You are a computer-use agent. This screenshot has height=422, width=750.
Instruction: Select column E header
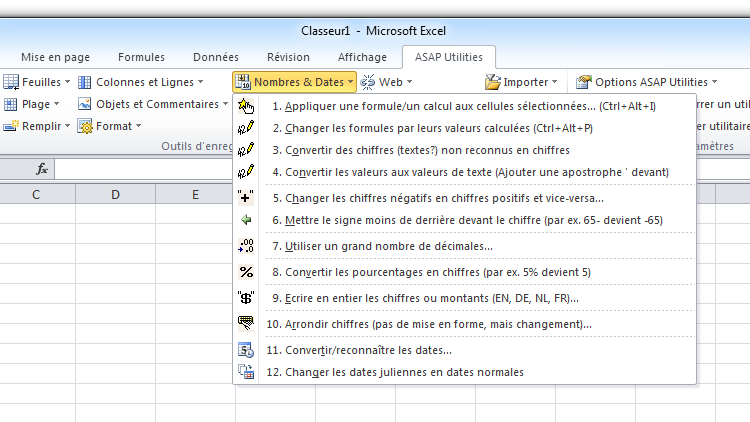click(x=195, y=195)
